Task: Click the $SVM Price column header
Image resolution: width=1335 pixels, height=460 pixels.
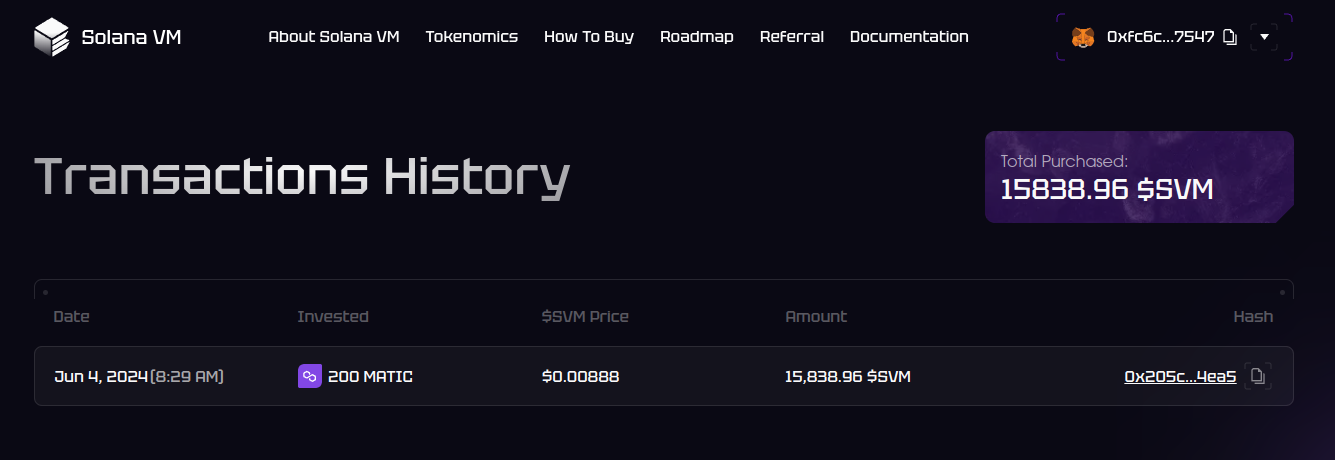Action: [585, 317]
